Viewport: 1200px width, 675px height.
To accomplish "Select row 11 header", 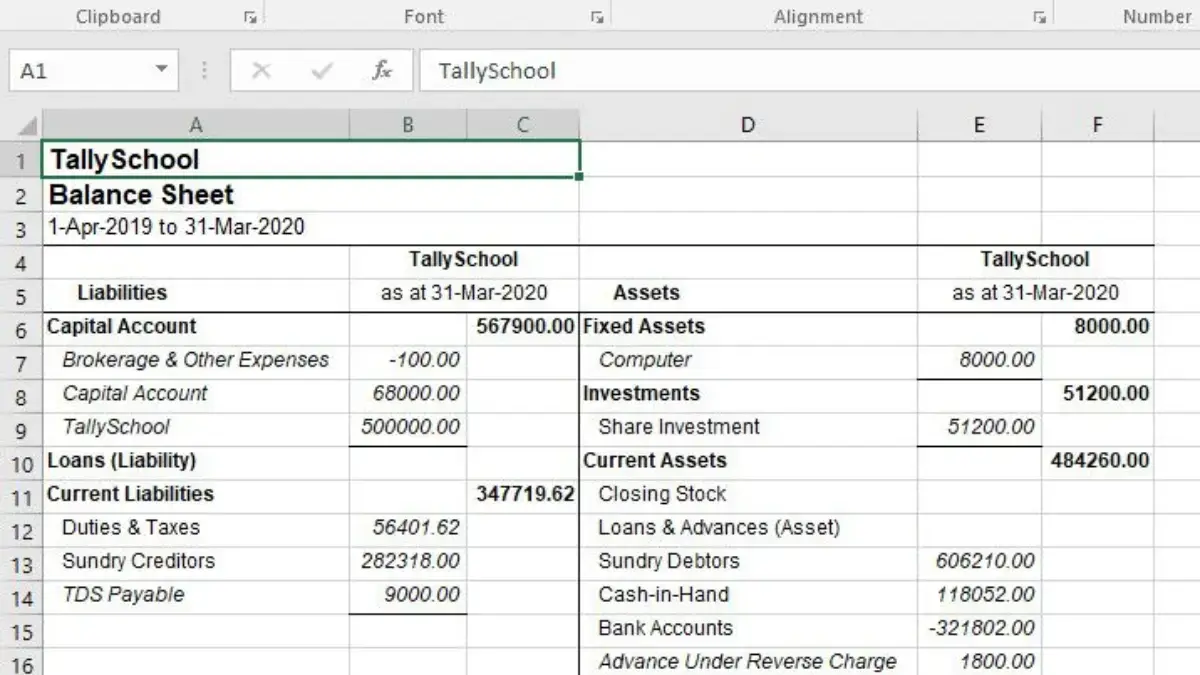I will click(21, 496).
